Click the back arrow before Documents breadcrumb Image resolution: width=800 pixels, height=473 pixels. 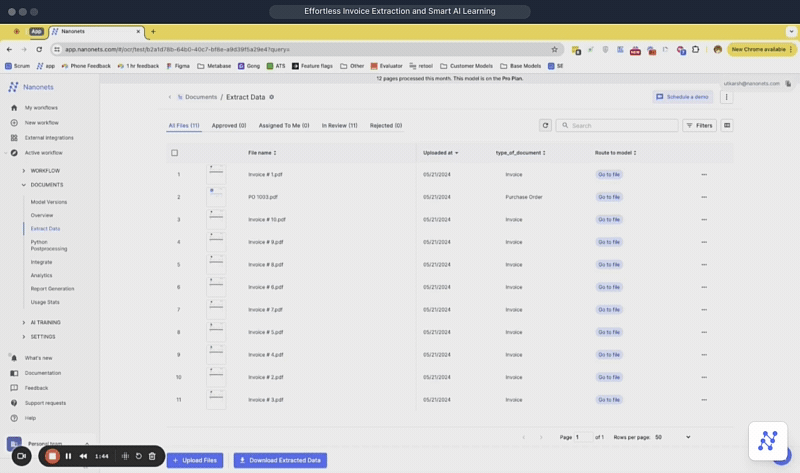[170, 97]
